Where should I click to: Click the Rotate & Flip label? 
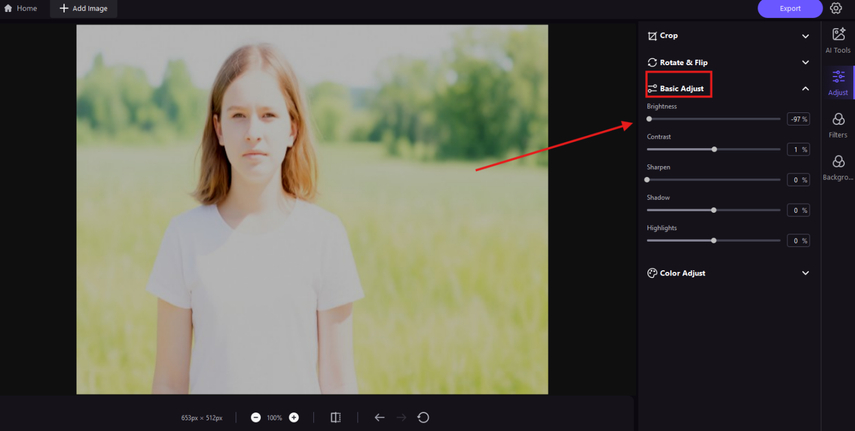pyautogui.click(x=684, y=63)
